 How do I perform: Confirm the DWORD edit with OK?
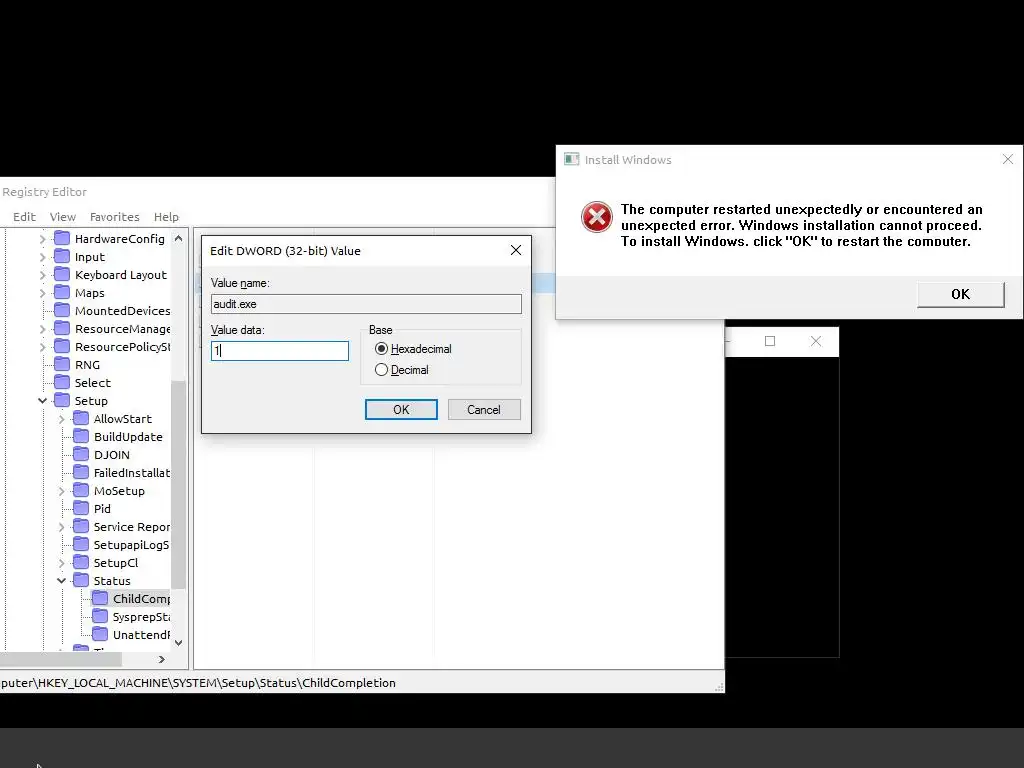(x=401, y=409)
